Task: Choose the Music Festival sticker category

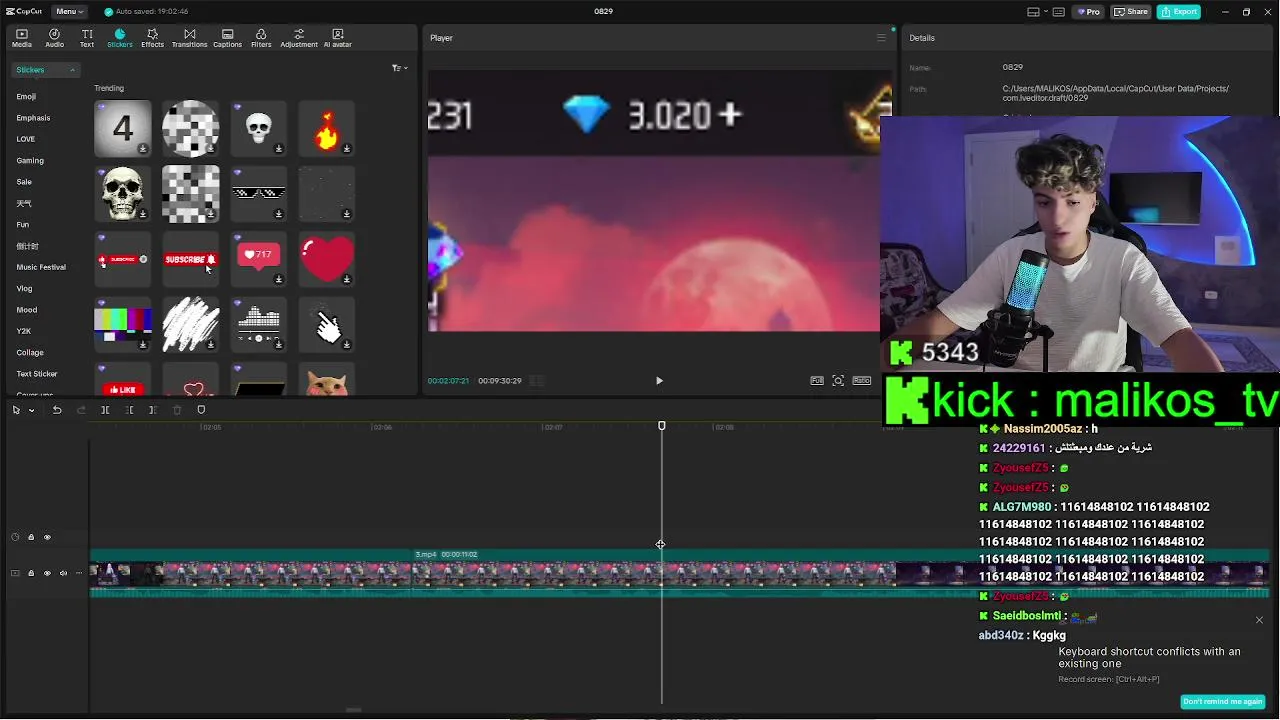Action: pos(41,267)
